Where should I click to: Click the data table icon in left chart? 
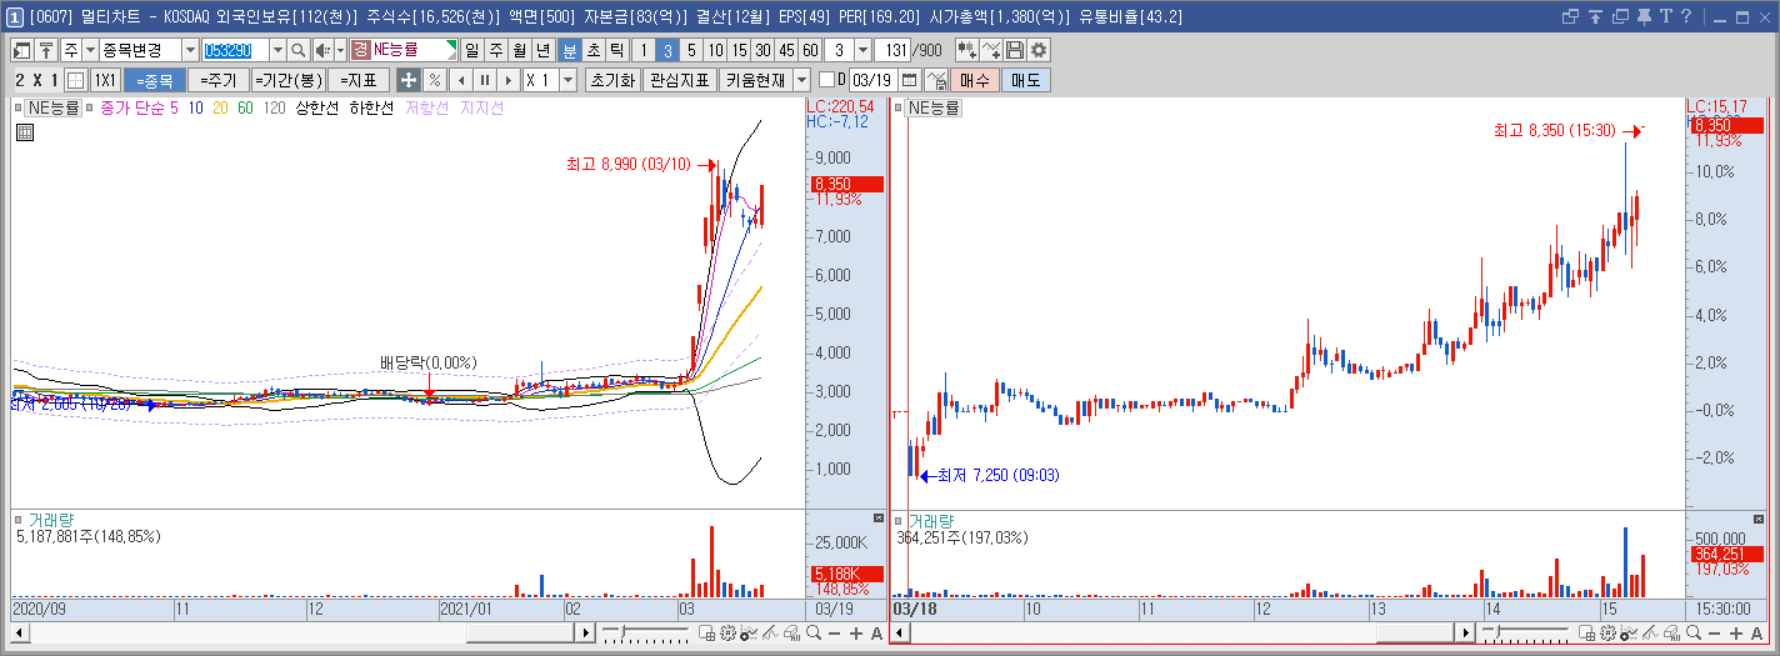click(x=25, y=132)
